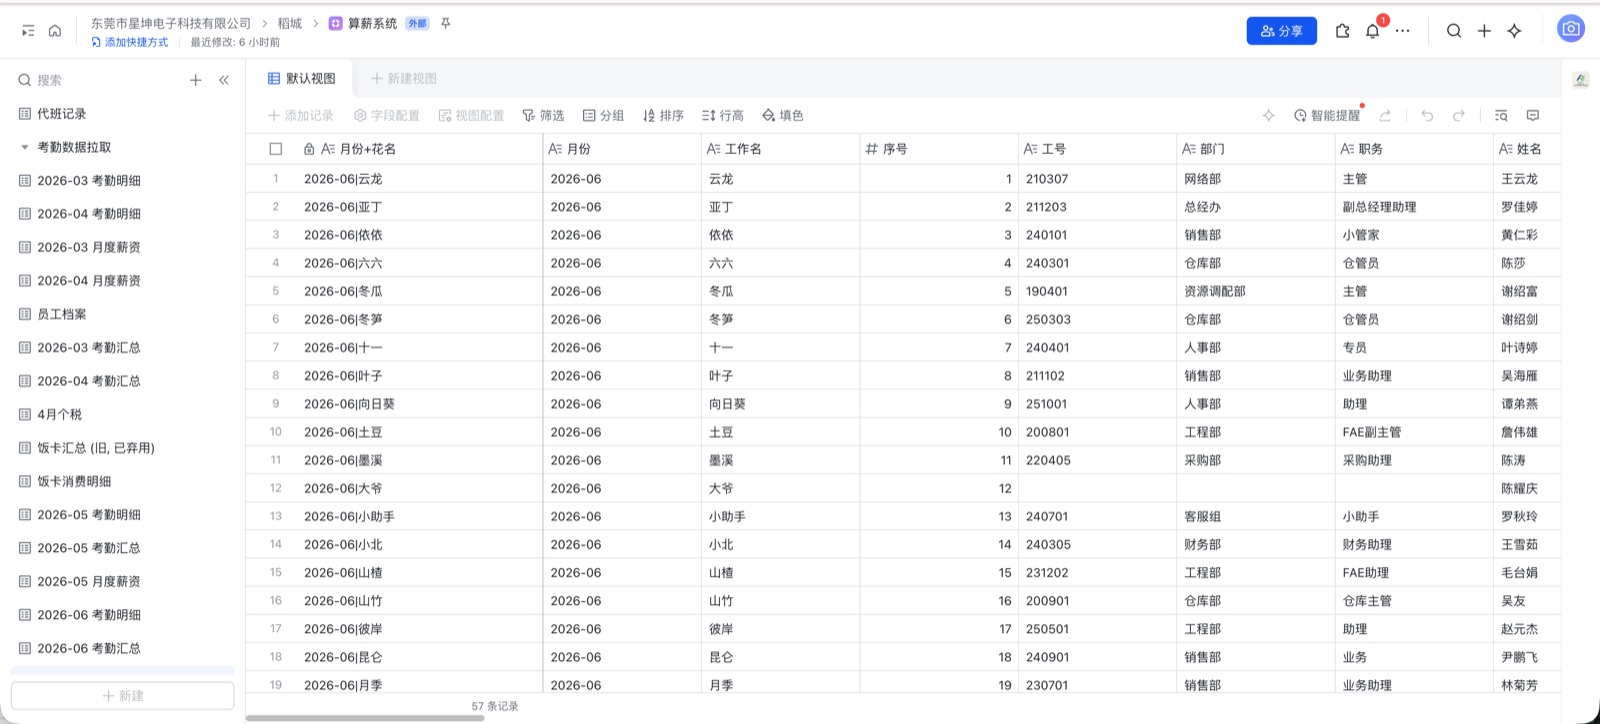Open the 分组 grouping options
The width and height of the screenshot is (1600, 724).
click(603, 116)
